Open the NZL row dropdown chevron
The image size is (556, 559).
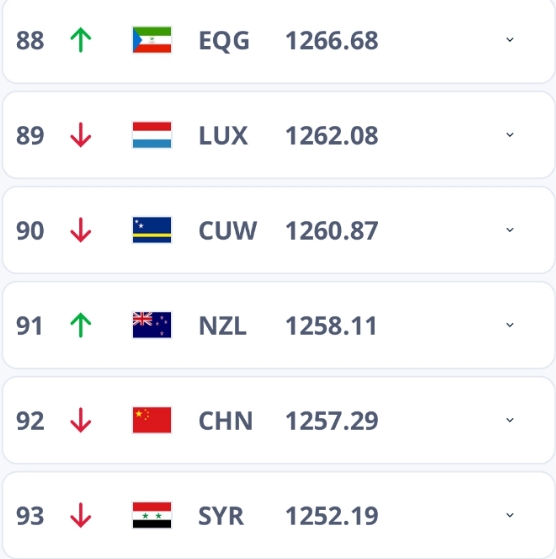(510, 325)
